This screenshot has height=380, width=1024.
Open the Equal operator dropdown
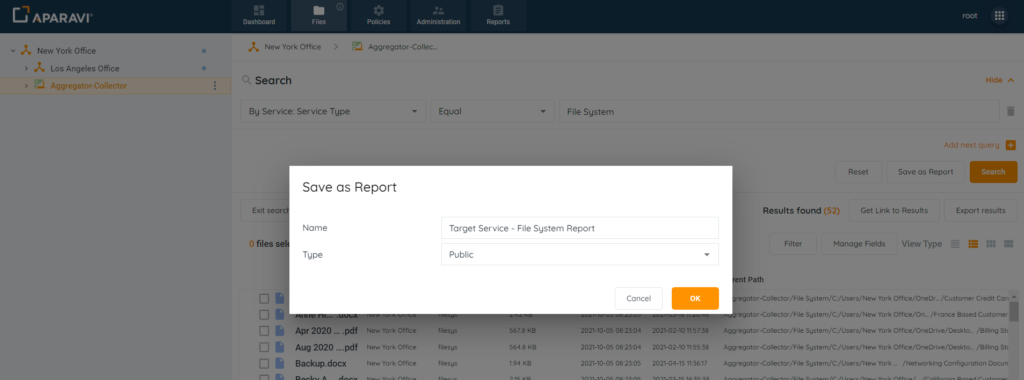coord(492,112)
